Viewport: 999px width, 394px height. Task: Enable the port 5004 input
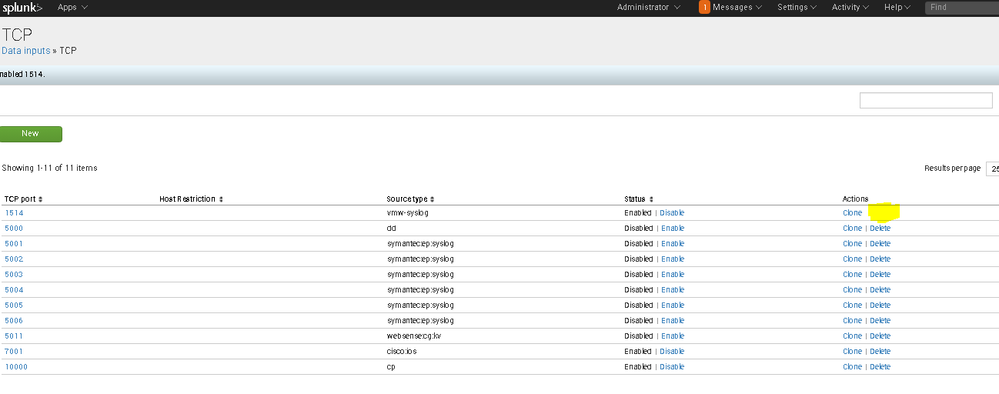[x=673, y=289]
